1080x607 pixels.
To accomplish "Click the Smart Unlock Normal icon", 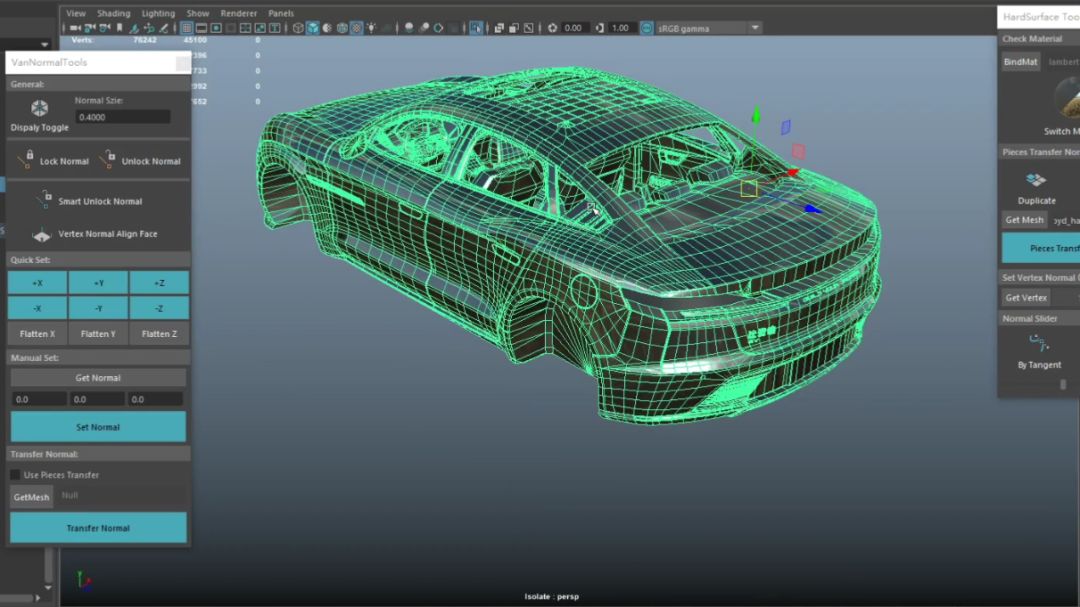I will point(43,200).
